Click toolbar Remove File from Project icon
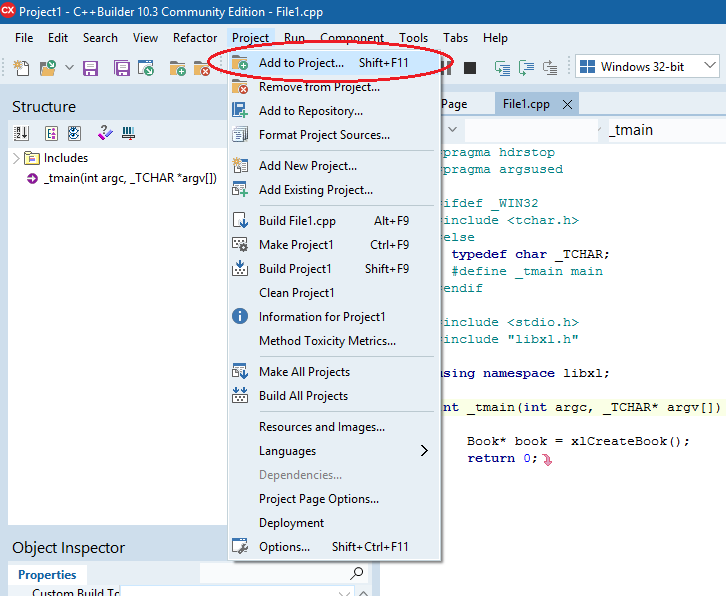Image resolution: width=726 pixels, height=596 pixels. pyautogui.click(x=201, y=68)
